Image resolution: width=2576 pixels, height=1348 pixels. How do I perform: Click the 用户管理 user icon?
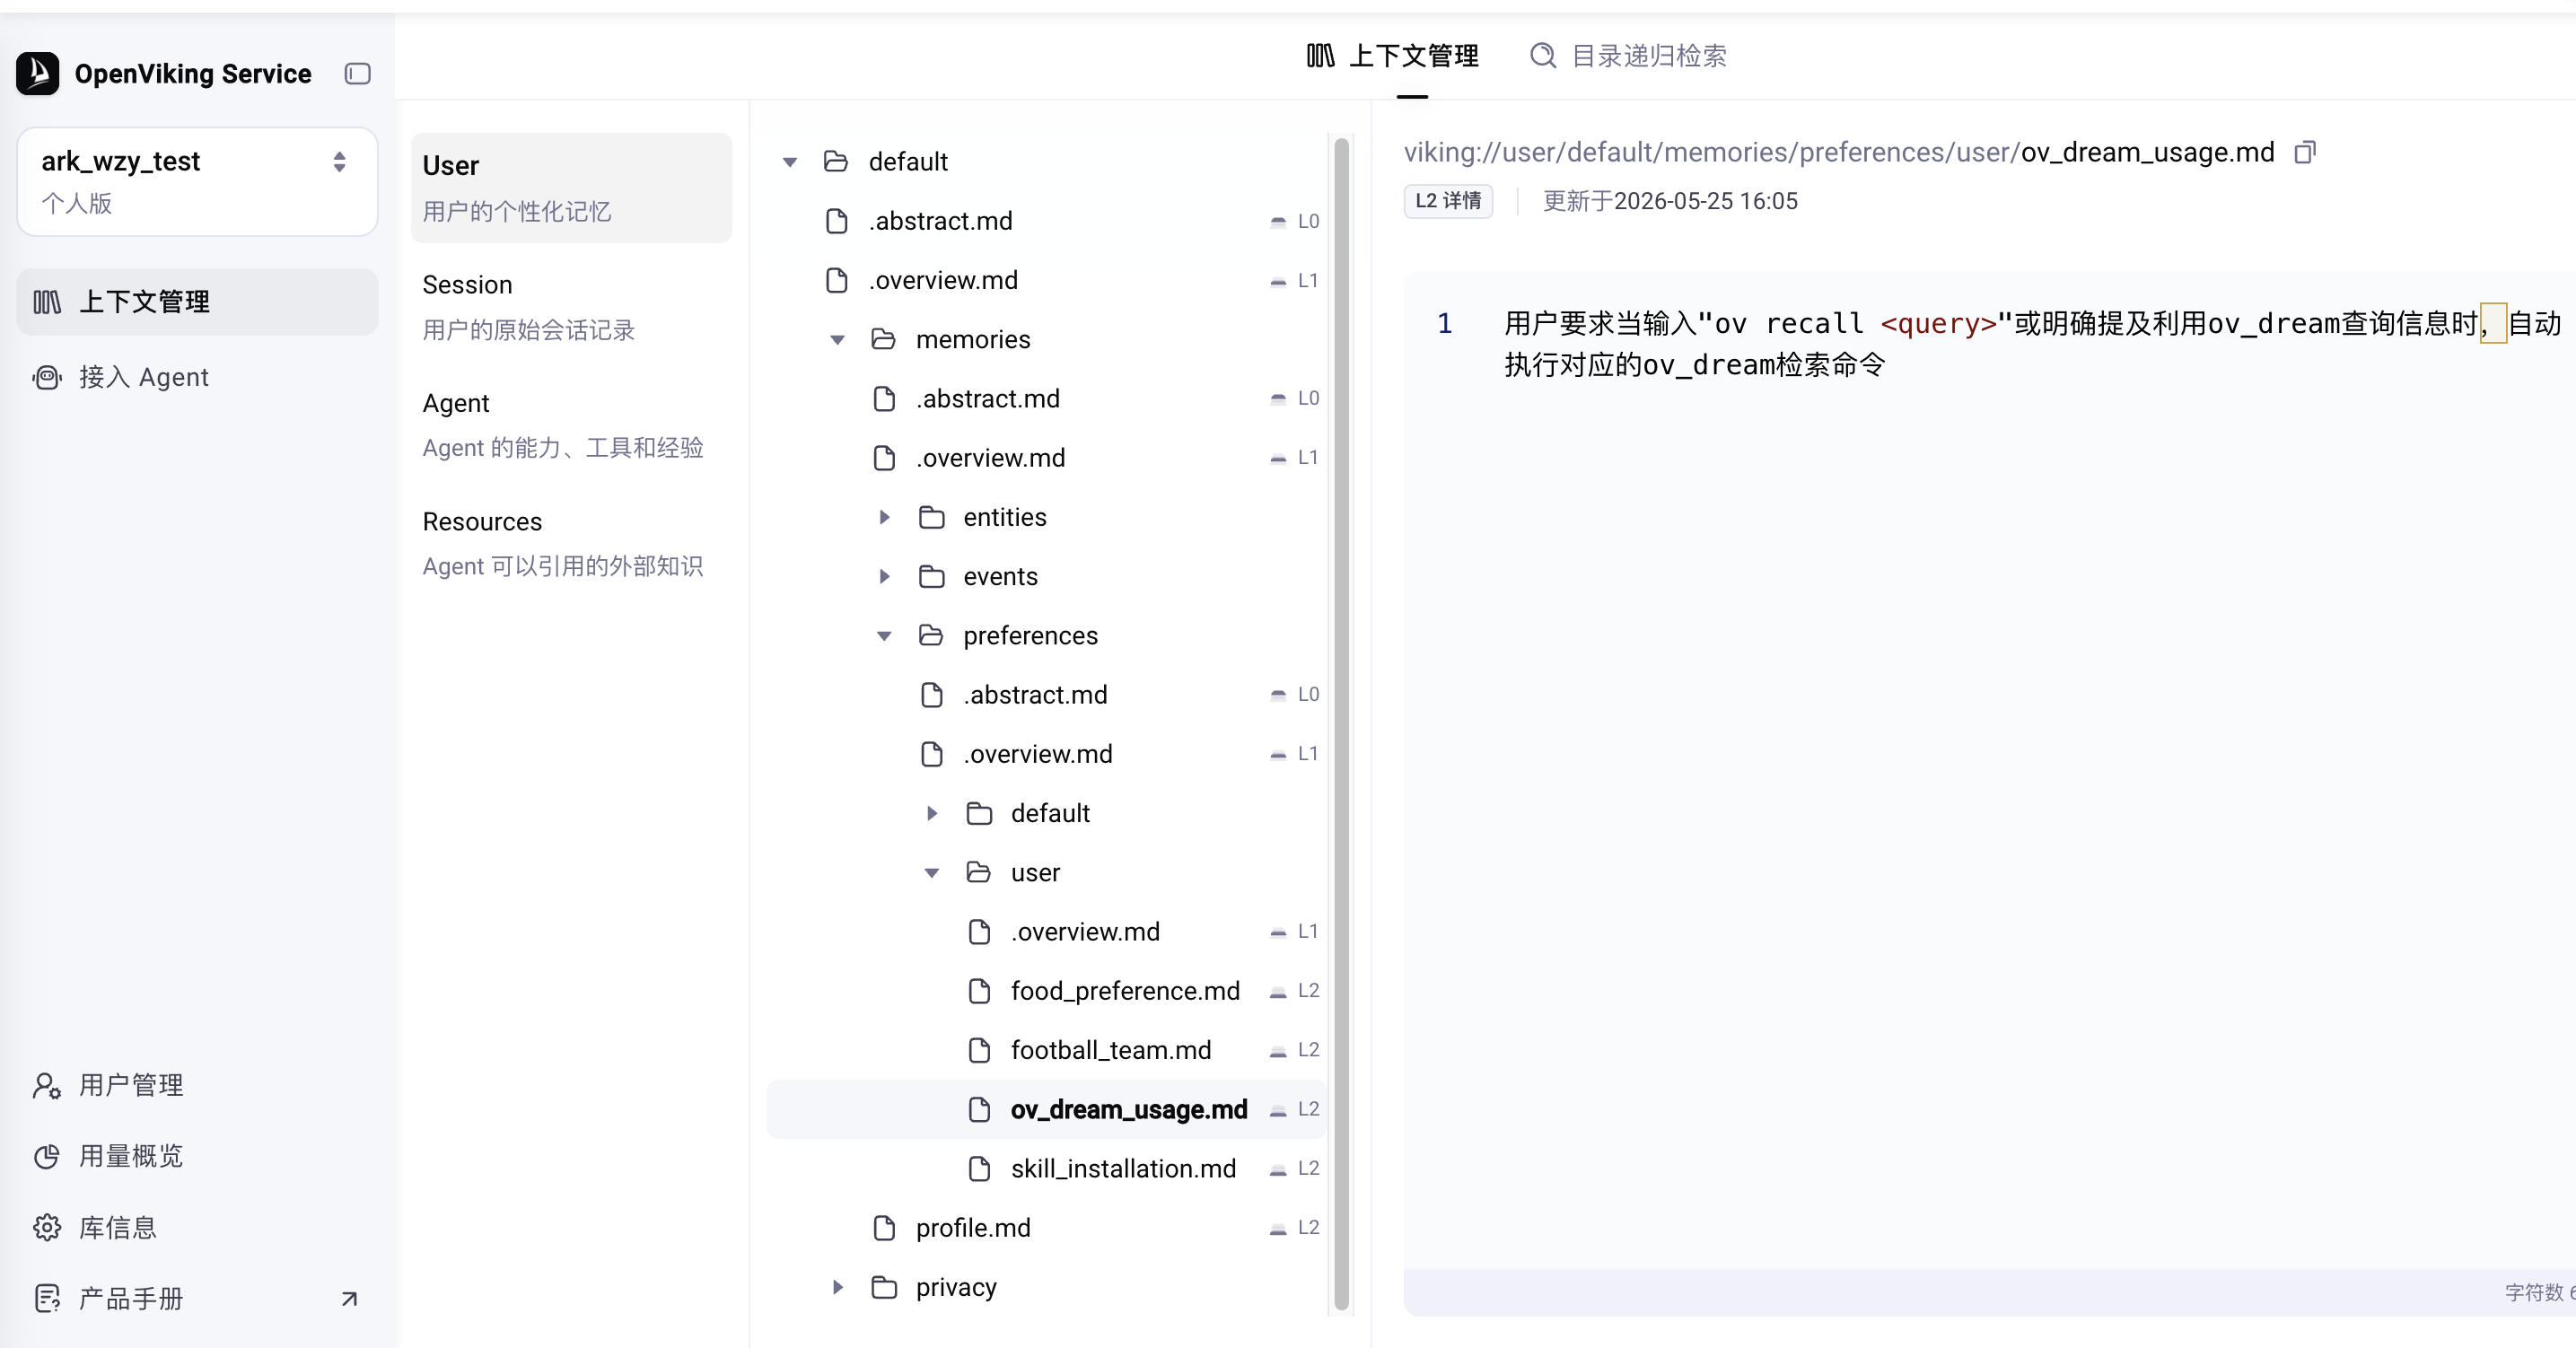click(x=47, y=1085)
